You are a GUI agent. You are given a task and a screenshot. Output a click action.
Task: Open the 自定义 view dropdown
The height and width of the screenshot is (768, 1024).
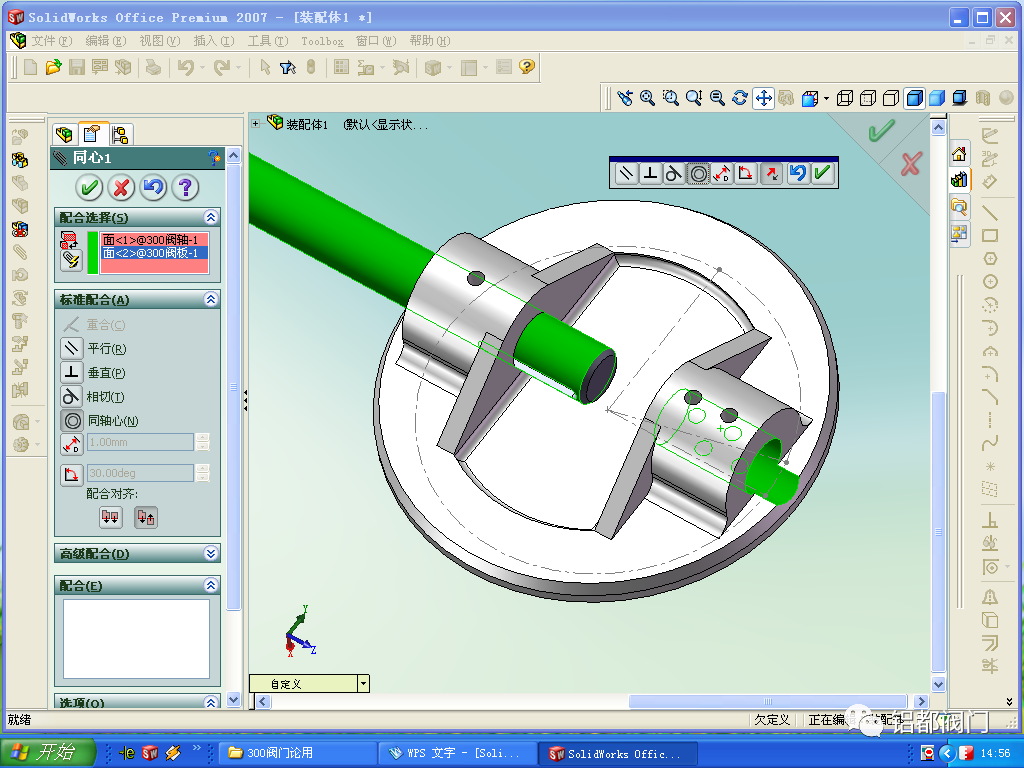[362, 683]
